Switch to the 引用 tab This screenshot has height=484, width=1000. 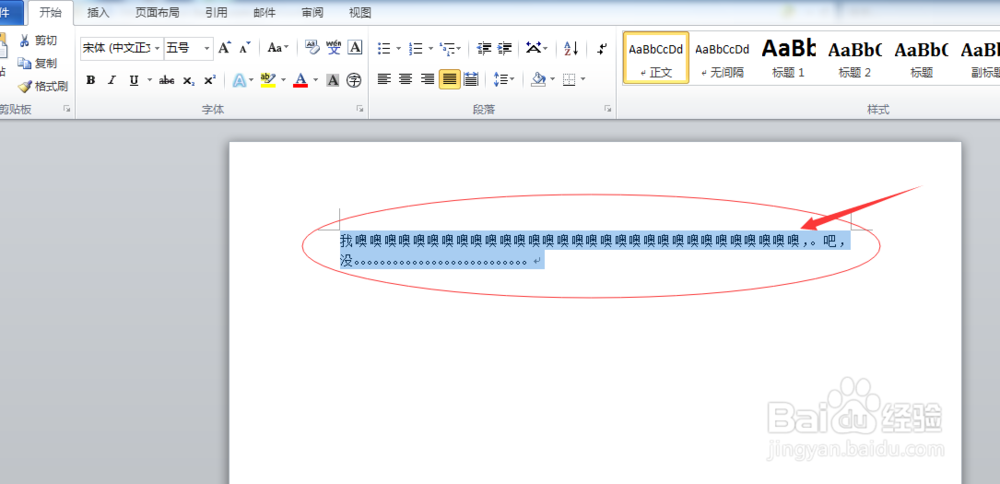(216, 13)
